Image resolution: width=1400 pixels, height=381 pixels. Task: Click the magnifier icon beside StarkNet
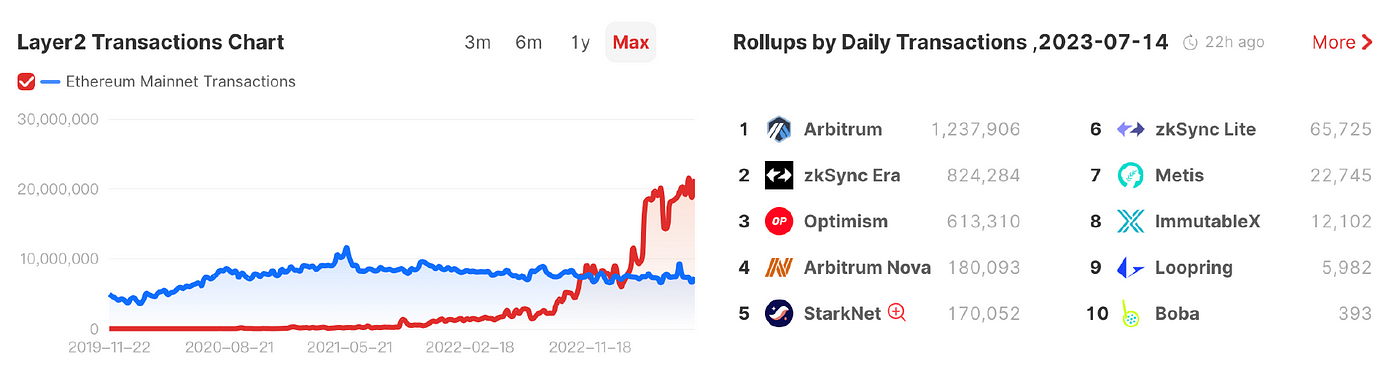[x=897, y=313]
